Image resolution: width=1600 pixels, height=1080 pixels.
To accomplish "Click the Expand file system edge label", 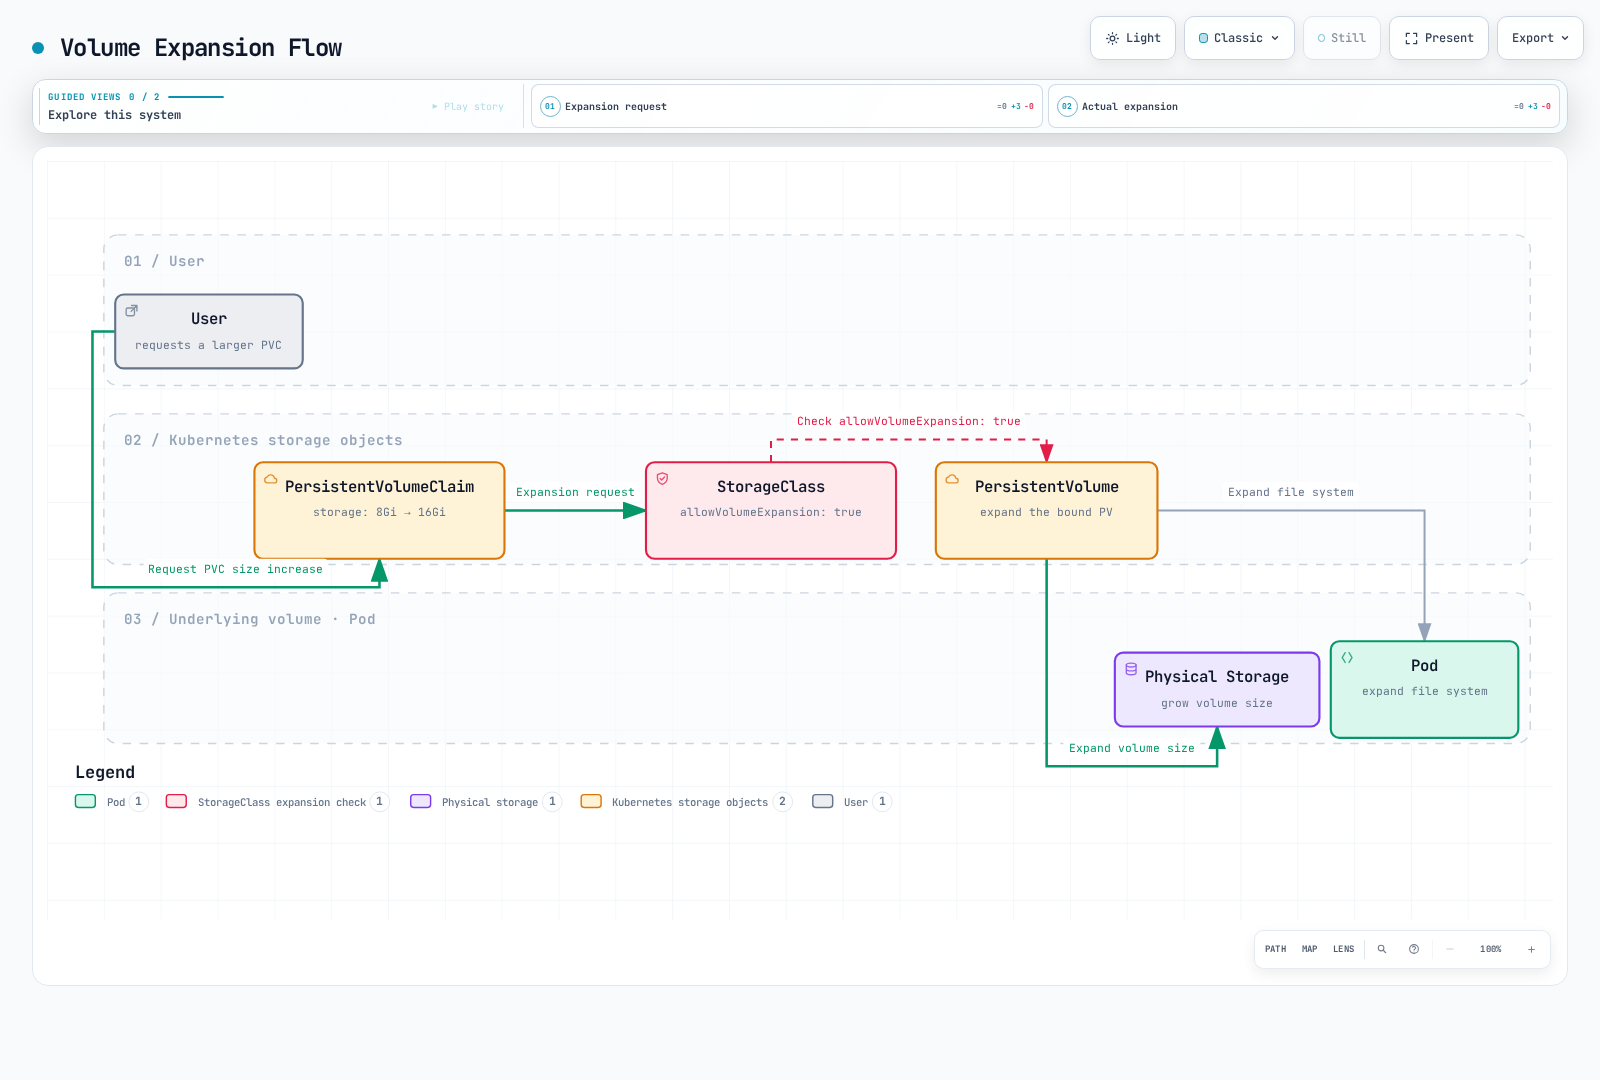I will (1291, 492).
